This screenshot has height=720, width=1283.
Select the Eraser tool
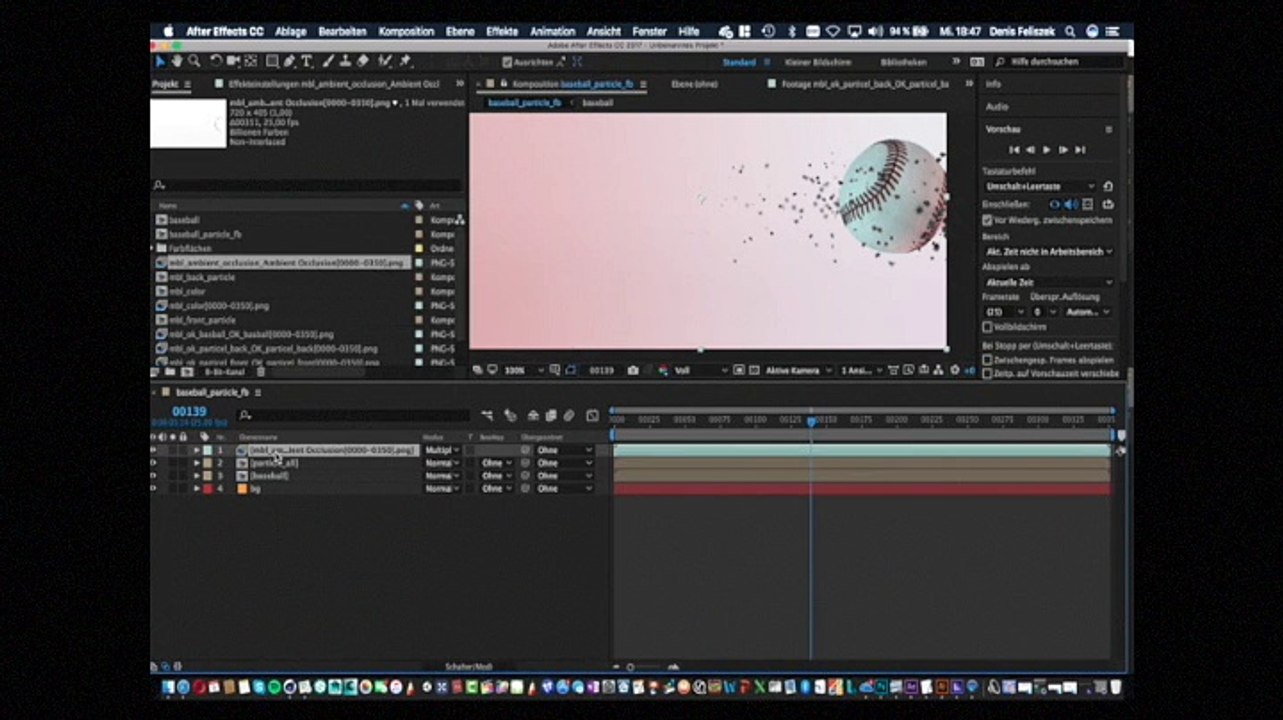pyautogui.click(x=362, y=62)
